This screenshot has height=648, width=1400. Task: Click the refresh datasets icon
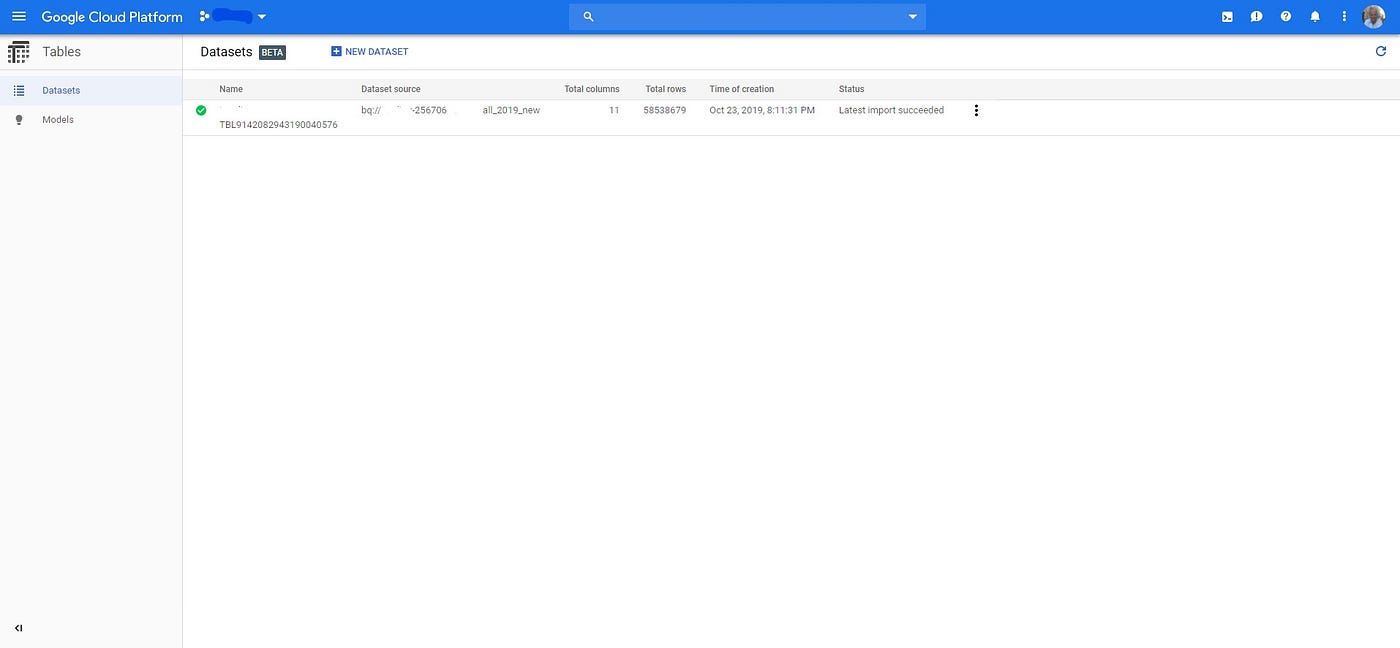(1381, 51)
